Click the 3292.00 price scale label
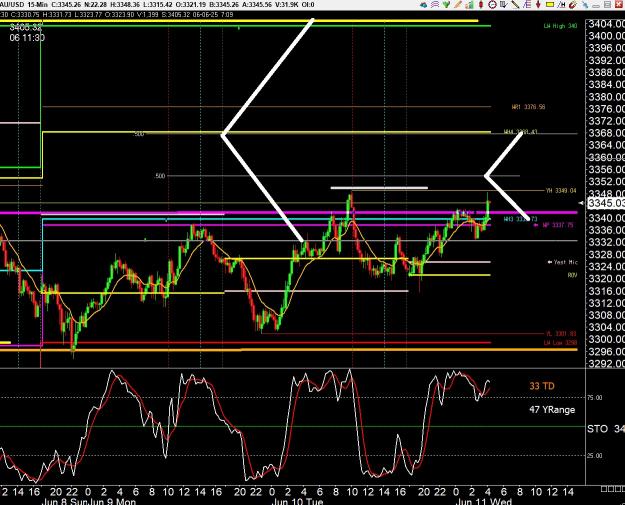 tap(606, 363)
